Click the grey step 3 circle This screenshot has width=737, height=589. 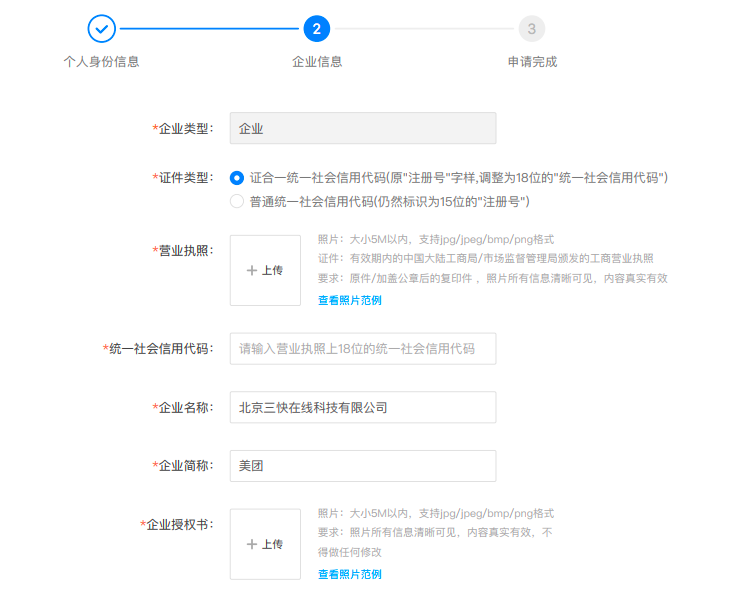(532, 29)
